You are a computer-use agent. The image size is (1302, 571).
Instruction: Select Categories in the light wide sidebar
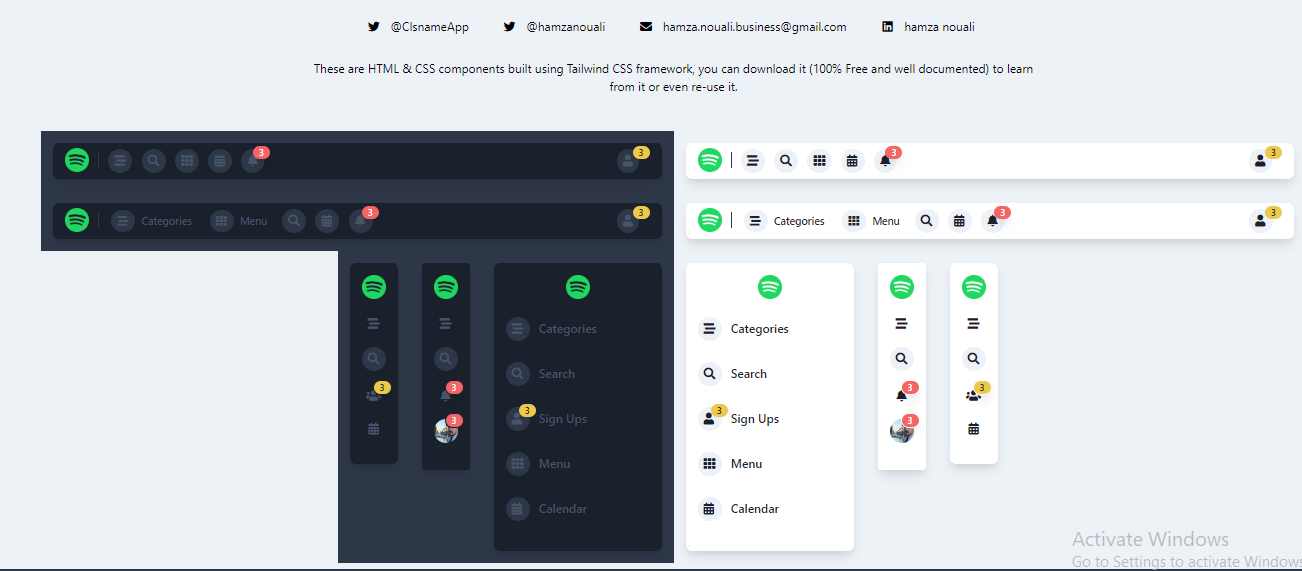point(744,329)
